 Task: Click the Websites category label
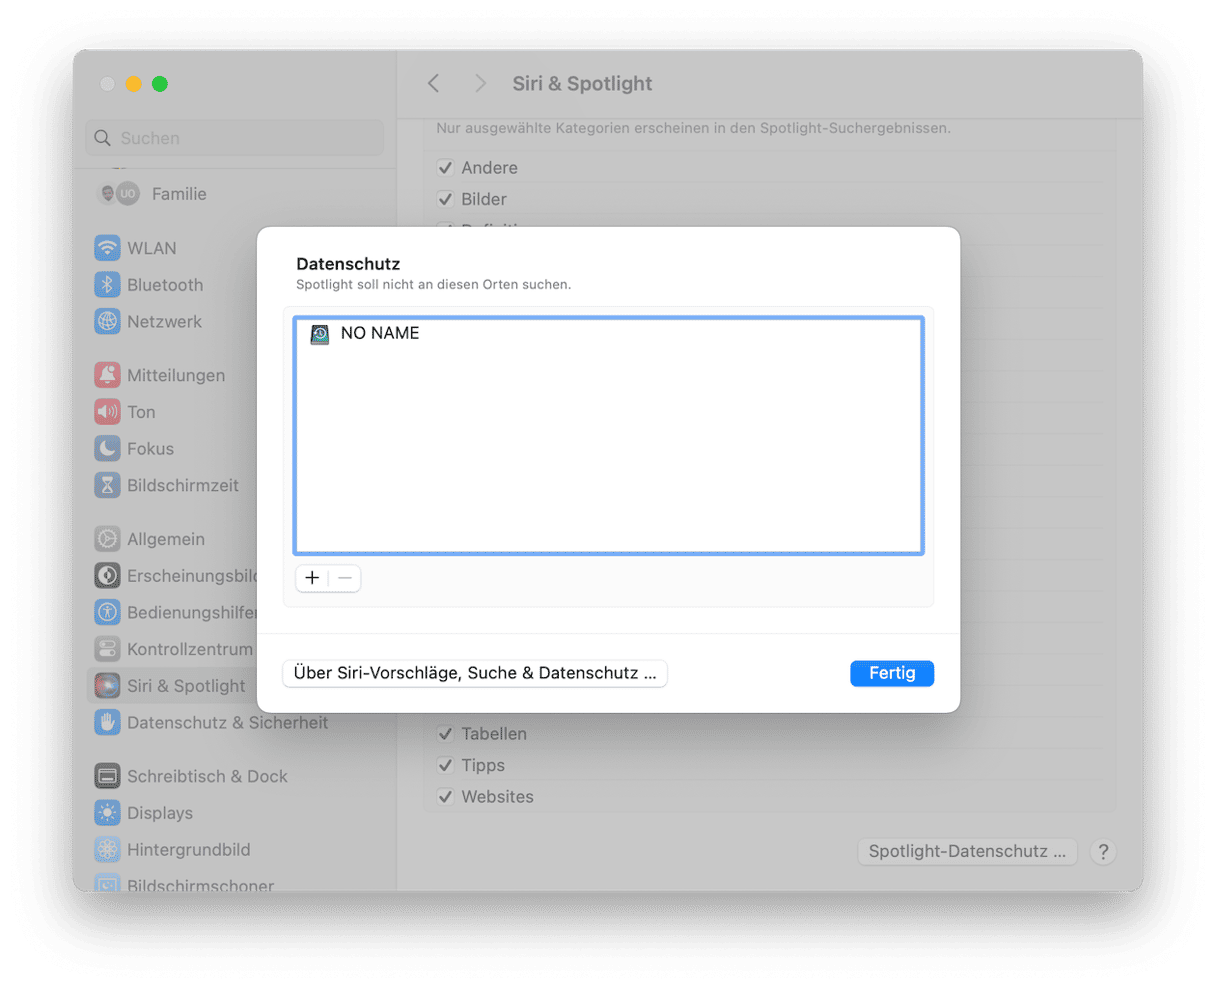[498, 797]
